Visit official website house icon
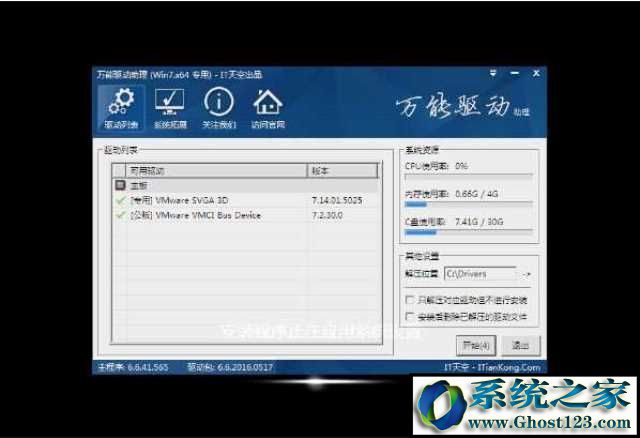 [x=268, y=108]
